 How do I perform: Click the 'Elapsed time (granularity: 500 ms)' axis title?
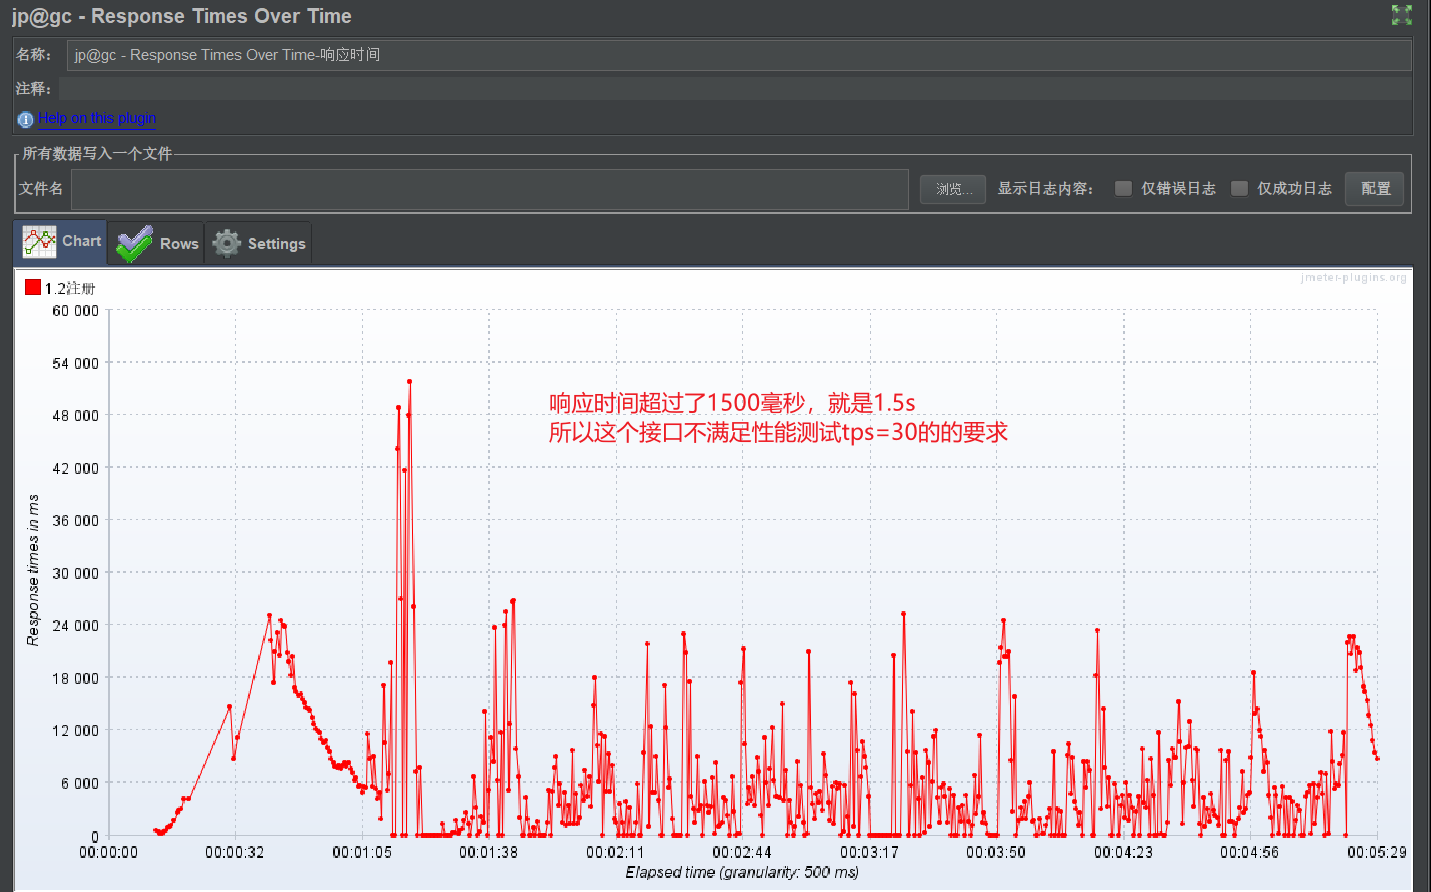[x=742, y=872]
